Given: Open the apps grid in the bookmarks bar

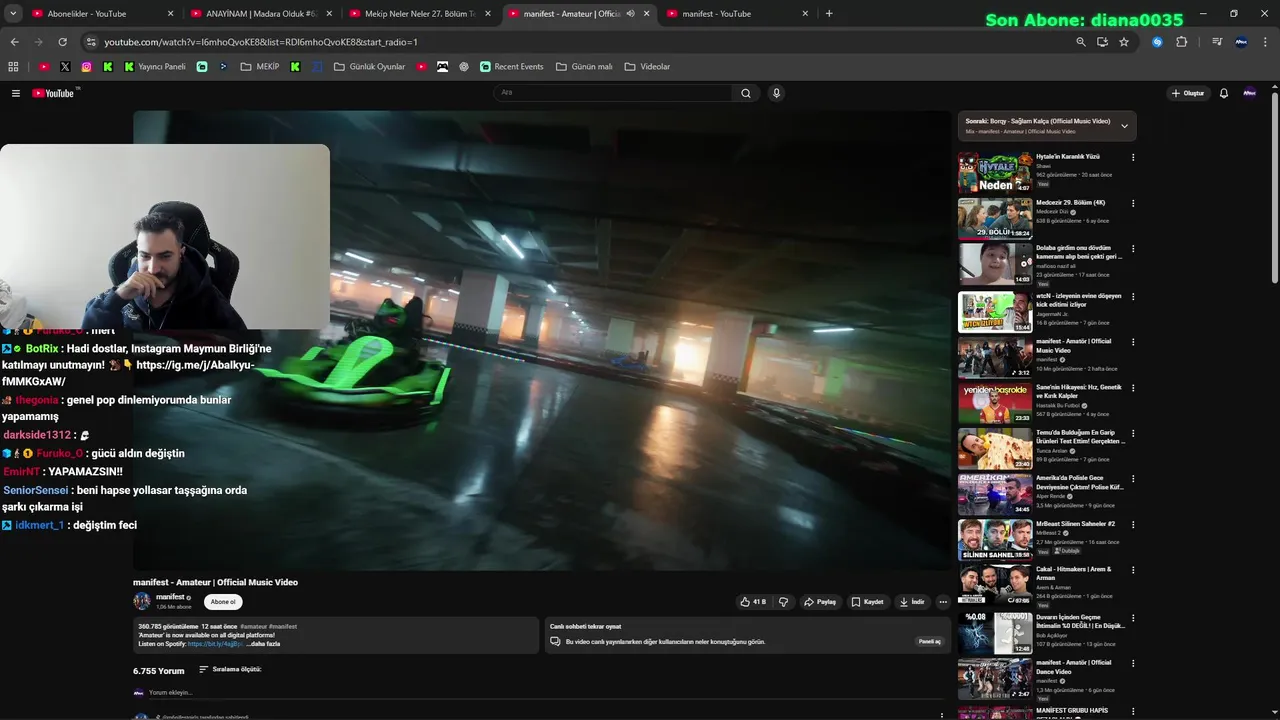Looking at the screenshot, I should 13,67.
